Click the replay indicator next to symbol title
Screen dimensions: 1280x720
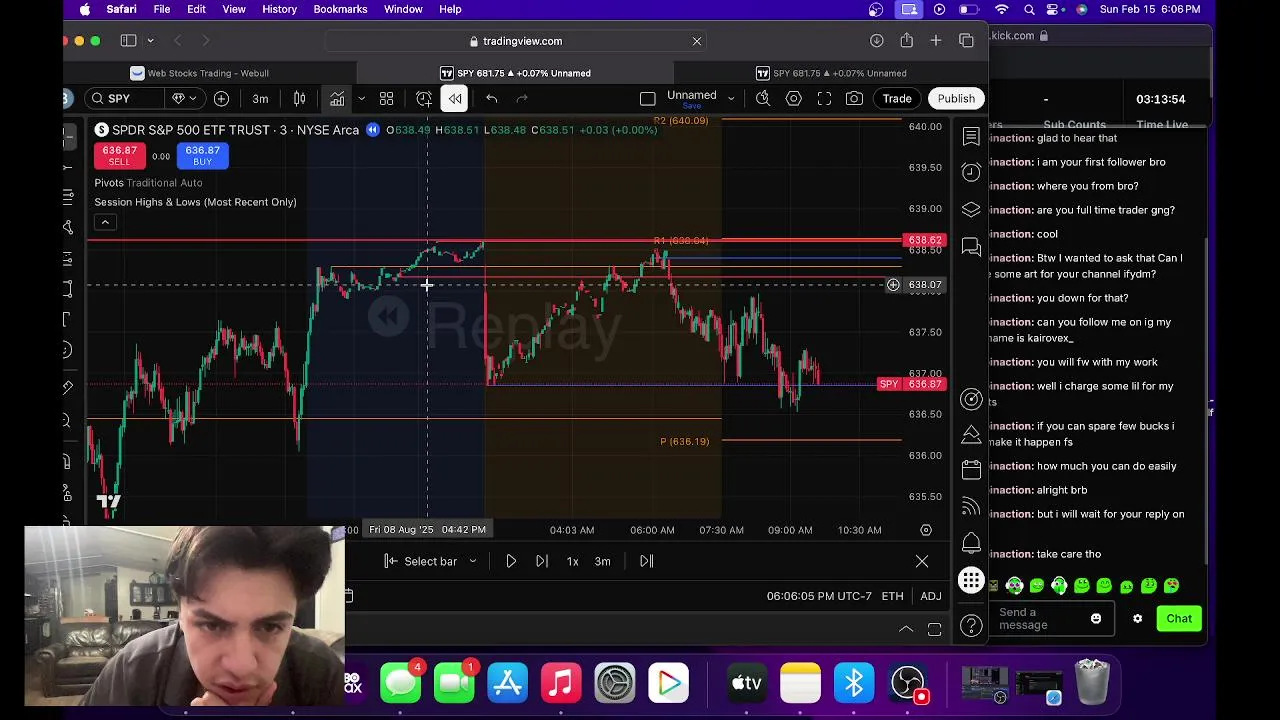coord(373,130)
